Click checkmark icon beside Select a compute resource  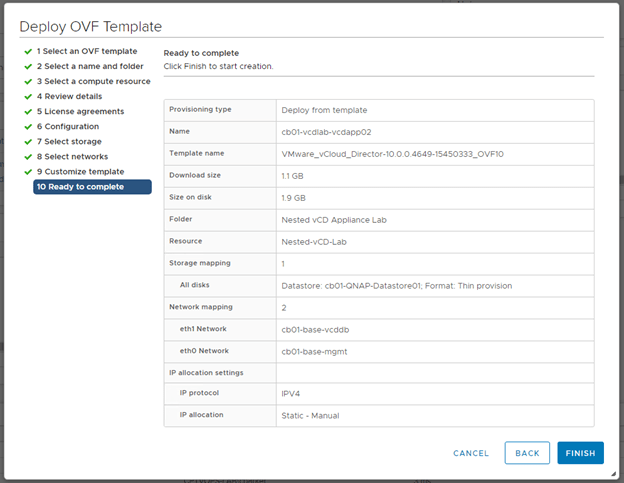(26, 81)
